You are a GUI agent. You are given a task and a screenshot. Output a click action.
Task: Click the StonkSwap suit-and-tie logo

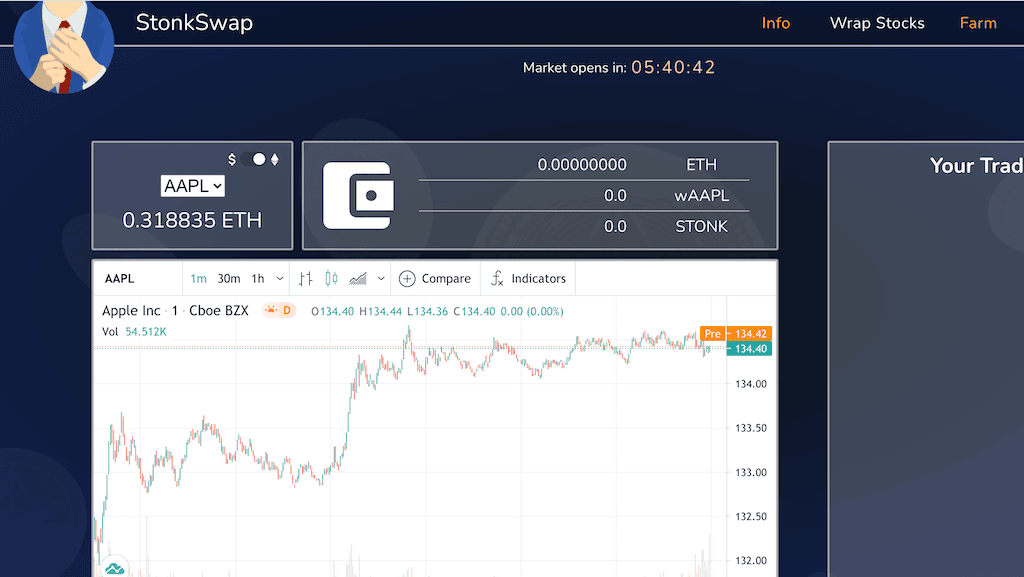tap(63, 46)
